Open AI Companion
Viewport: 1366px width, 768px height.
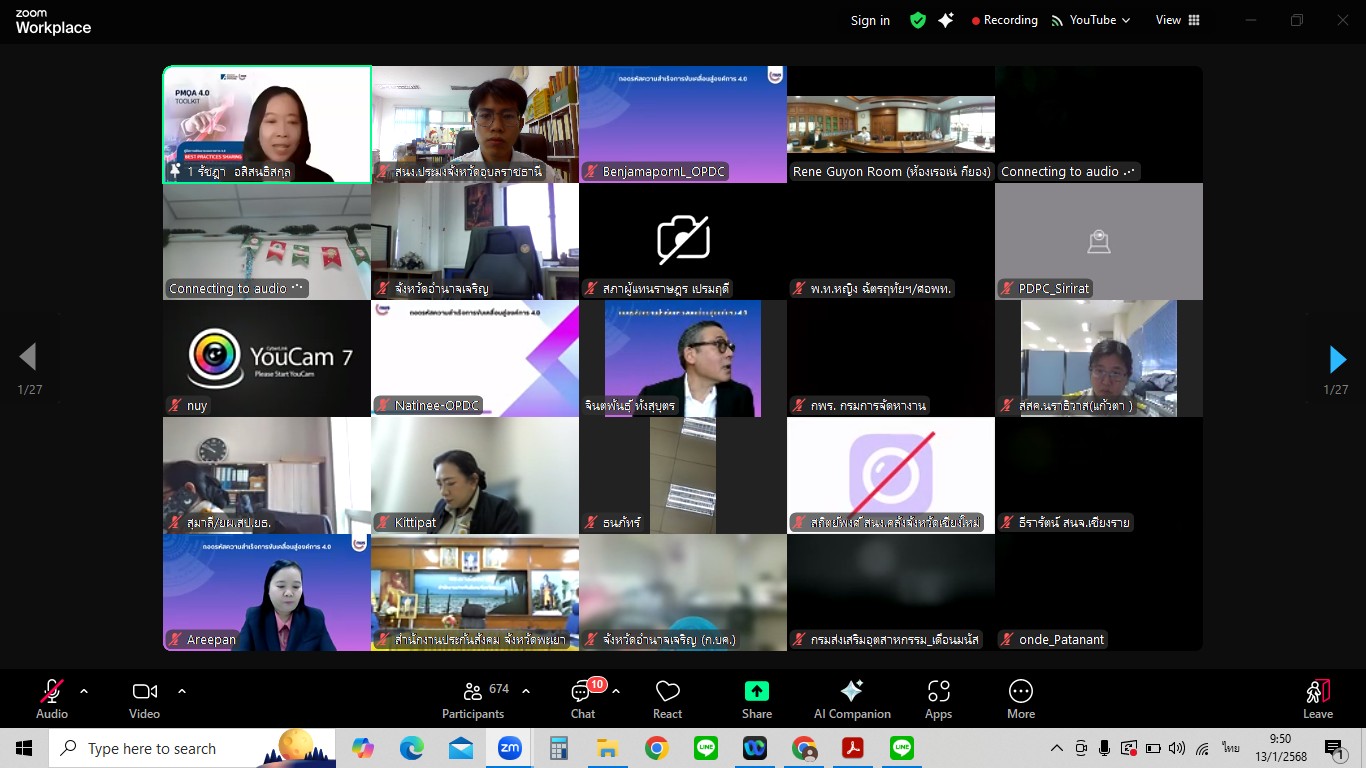tap(852, 699)
